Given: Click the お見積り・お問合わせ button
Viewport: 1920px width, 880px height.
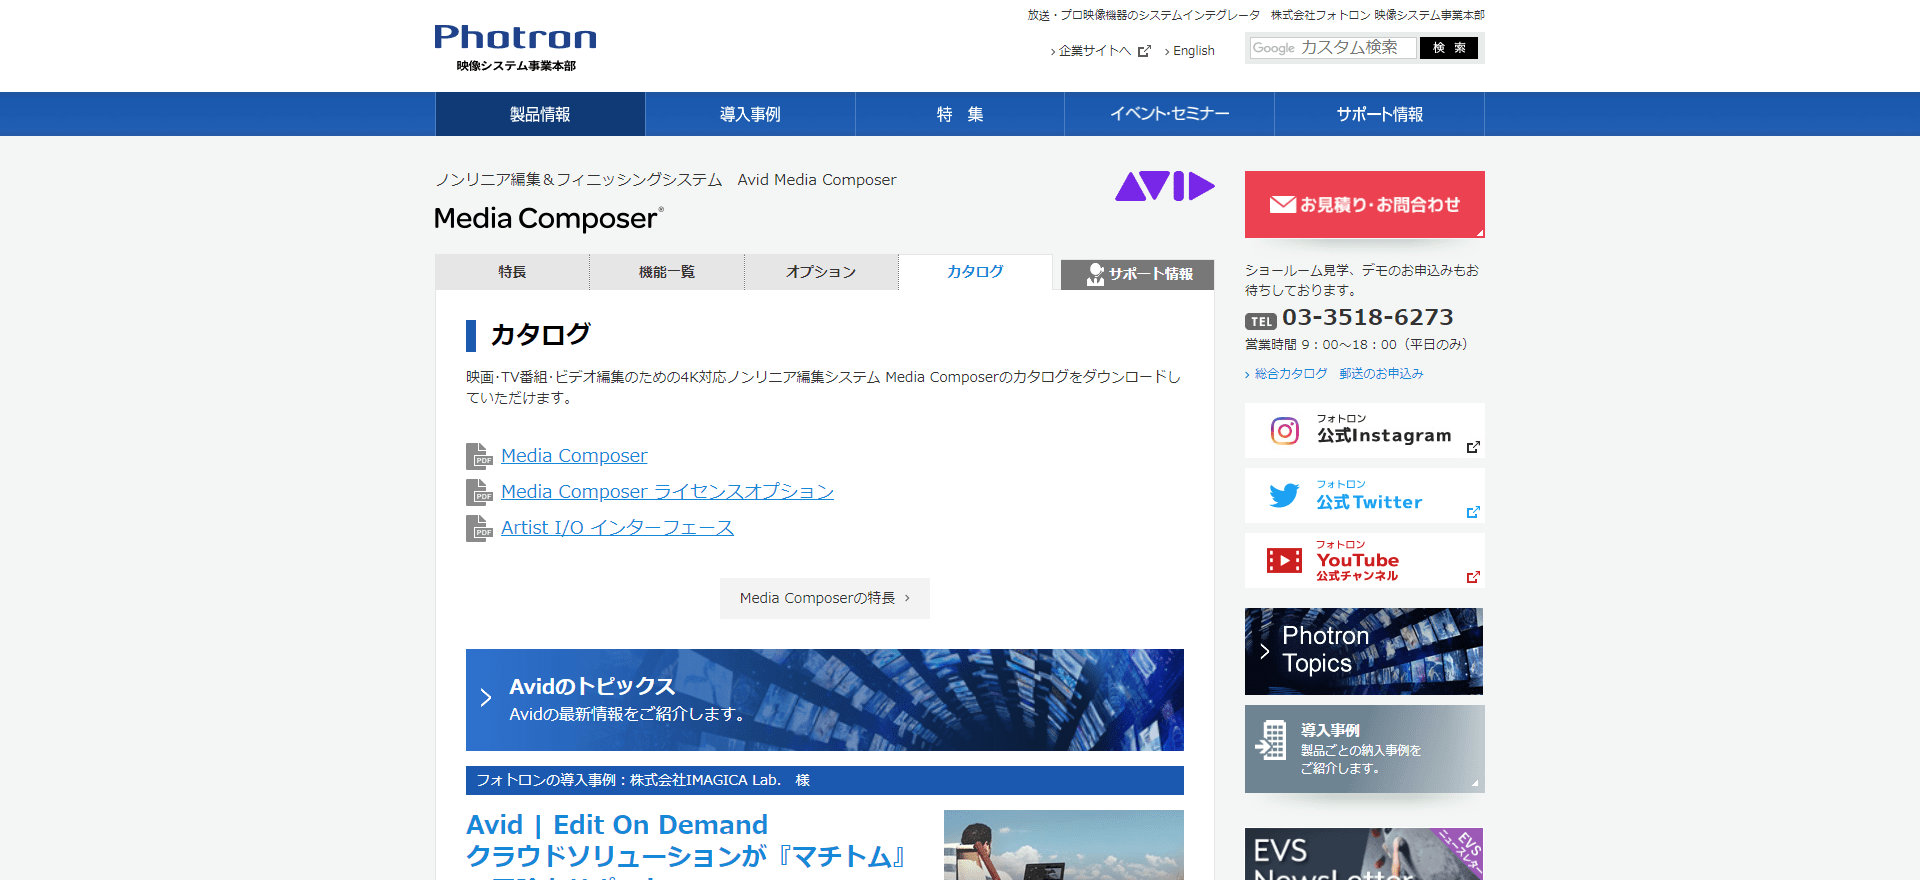Looking at the screenshot, I should coord(1365,204).
